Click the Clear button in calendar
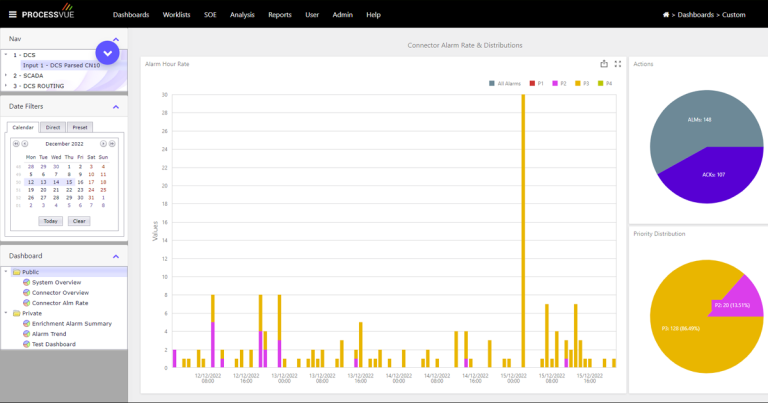Screen dimensions: 768x403 tap(79, 221)
